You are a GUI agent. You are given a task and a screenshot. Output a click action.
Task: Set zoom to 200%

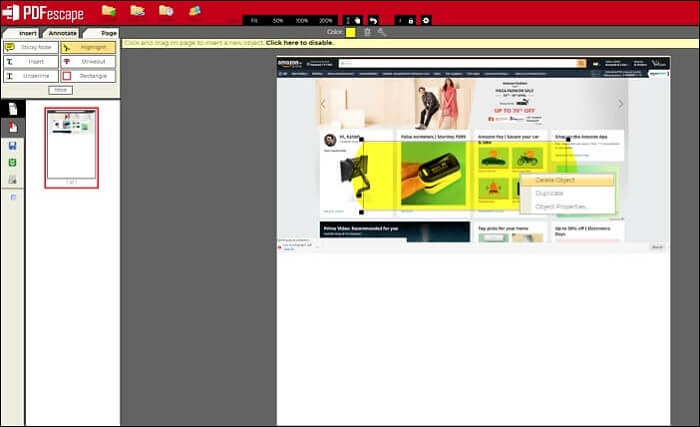coord(326,20)
